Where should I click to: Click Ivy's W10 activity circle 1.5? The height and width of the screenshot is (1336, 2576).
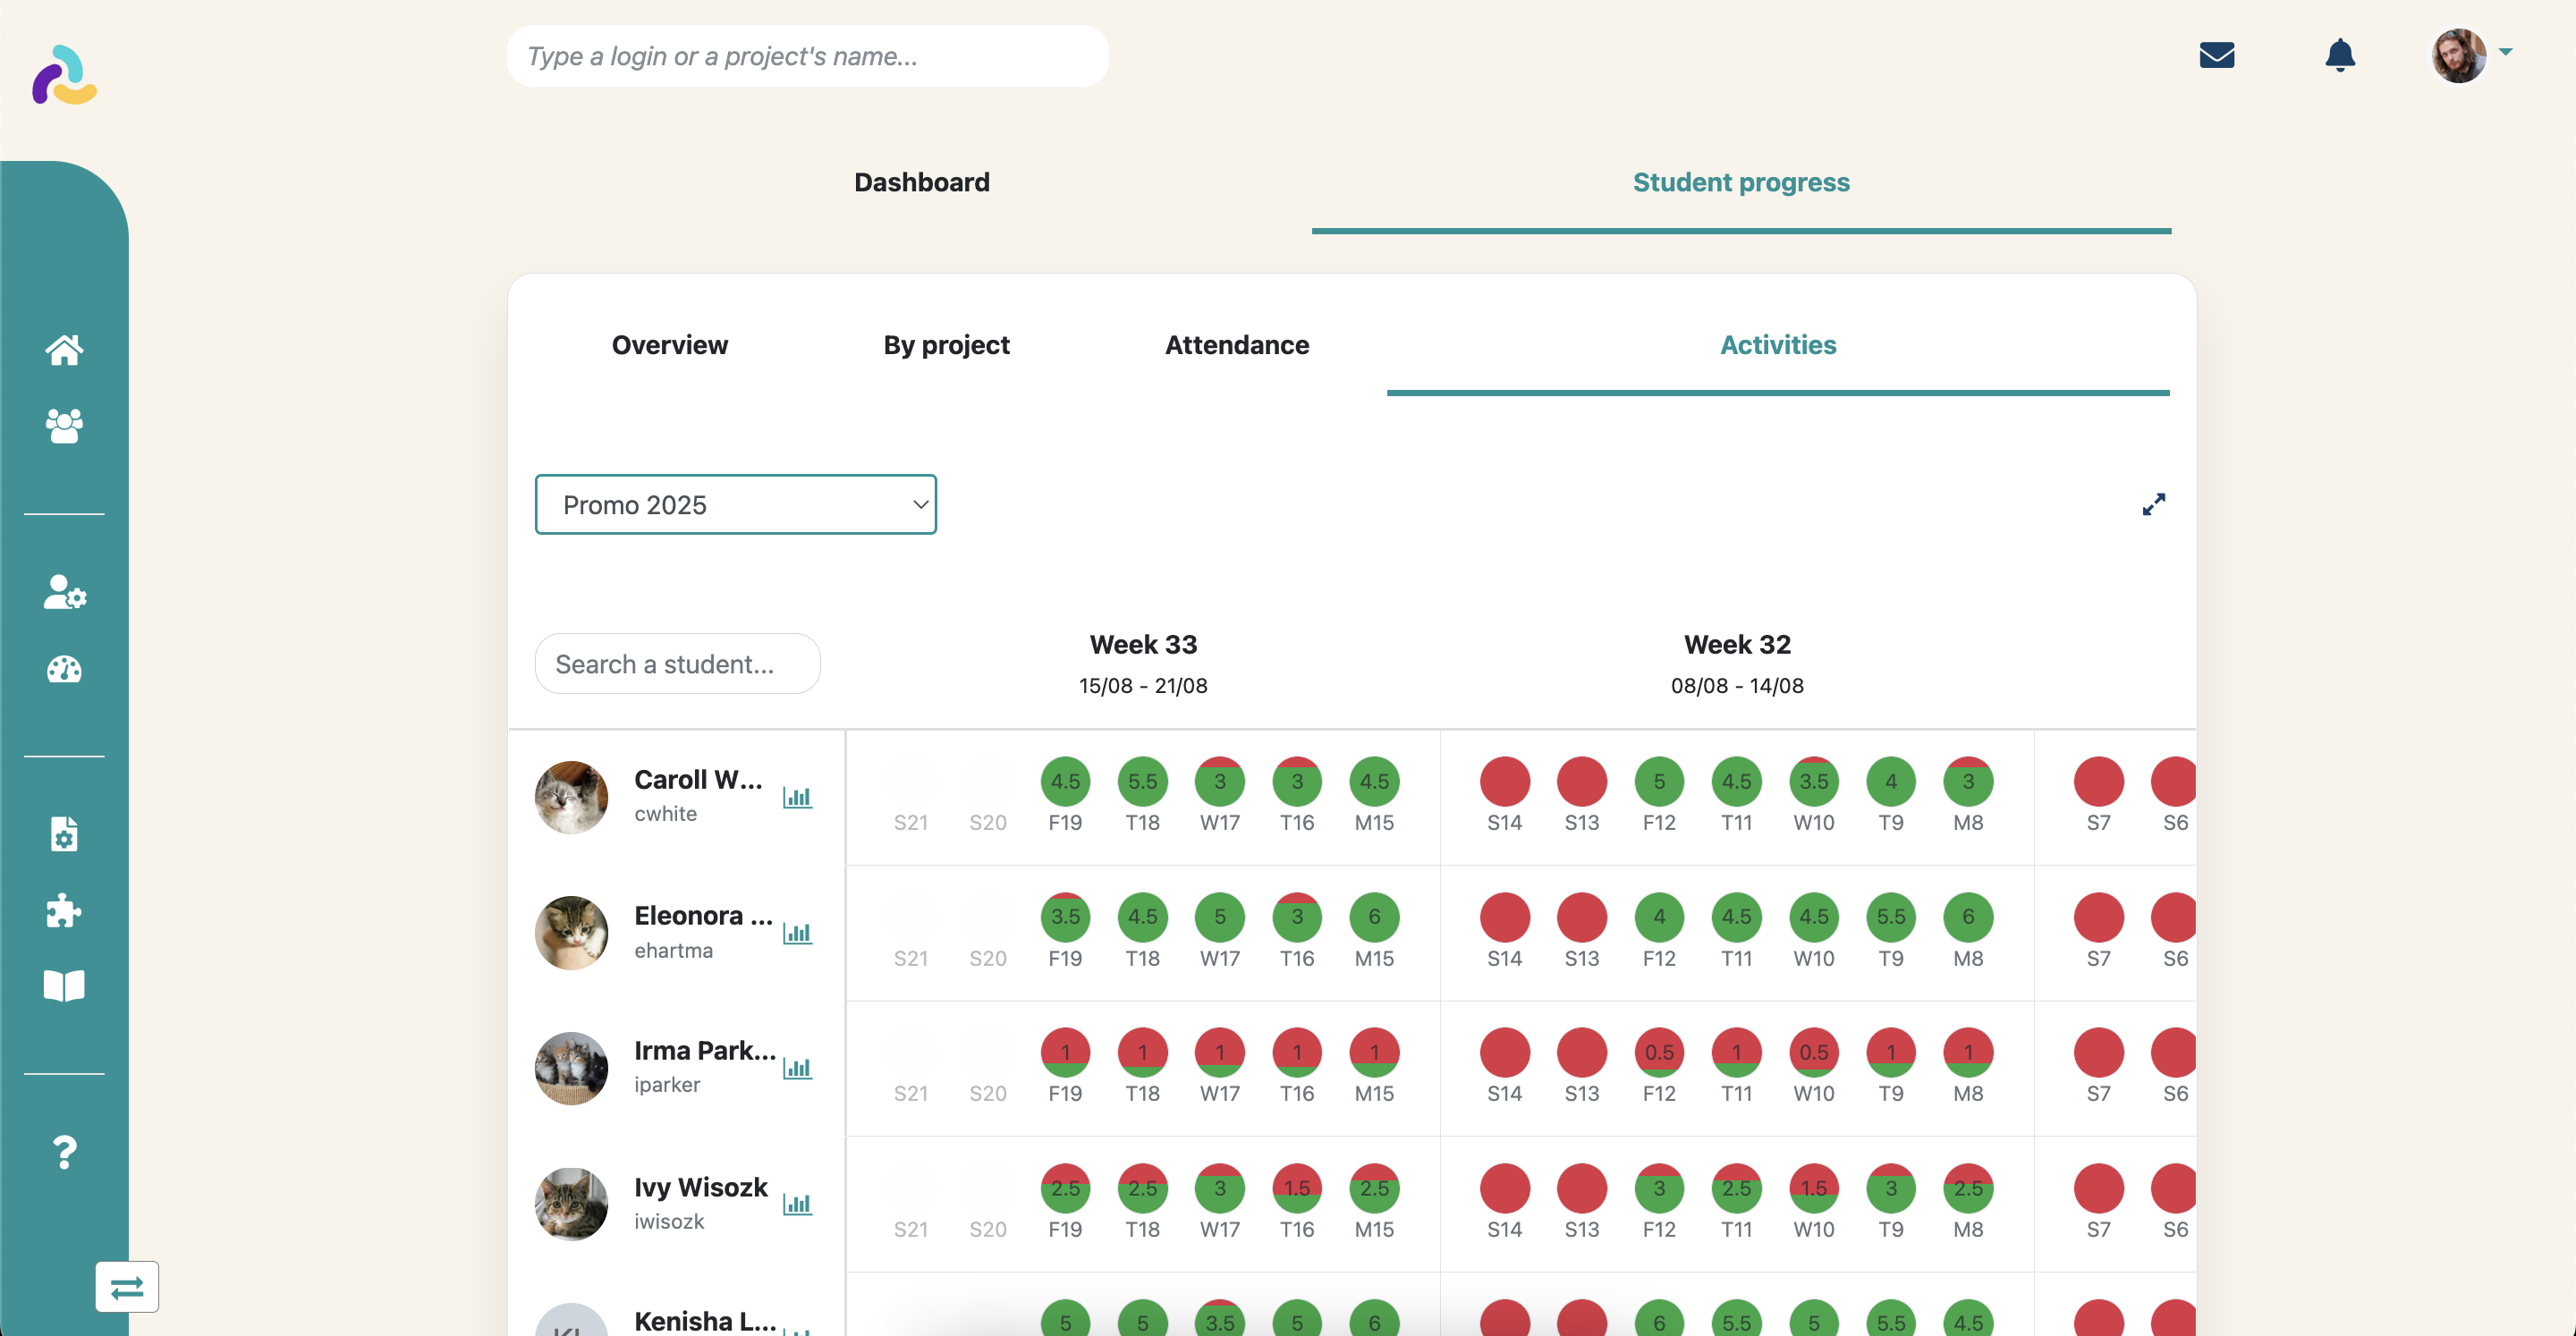[x=1813, y=1188]
